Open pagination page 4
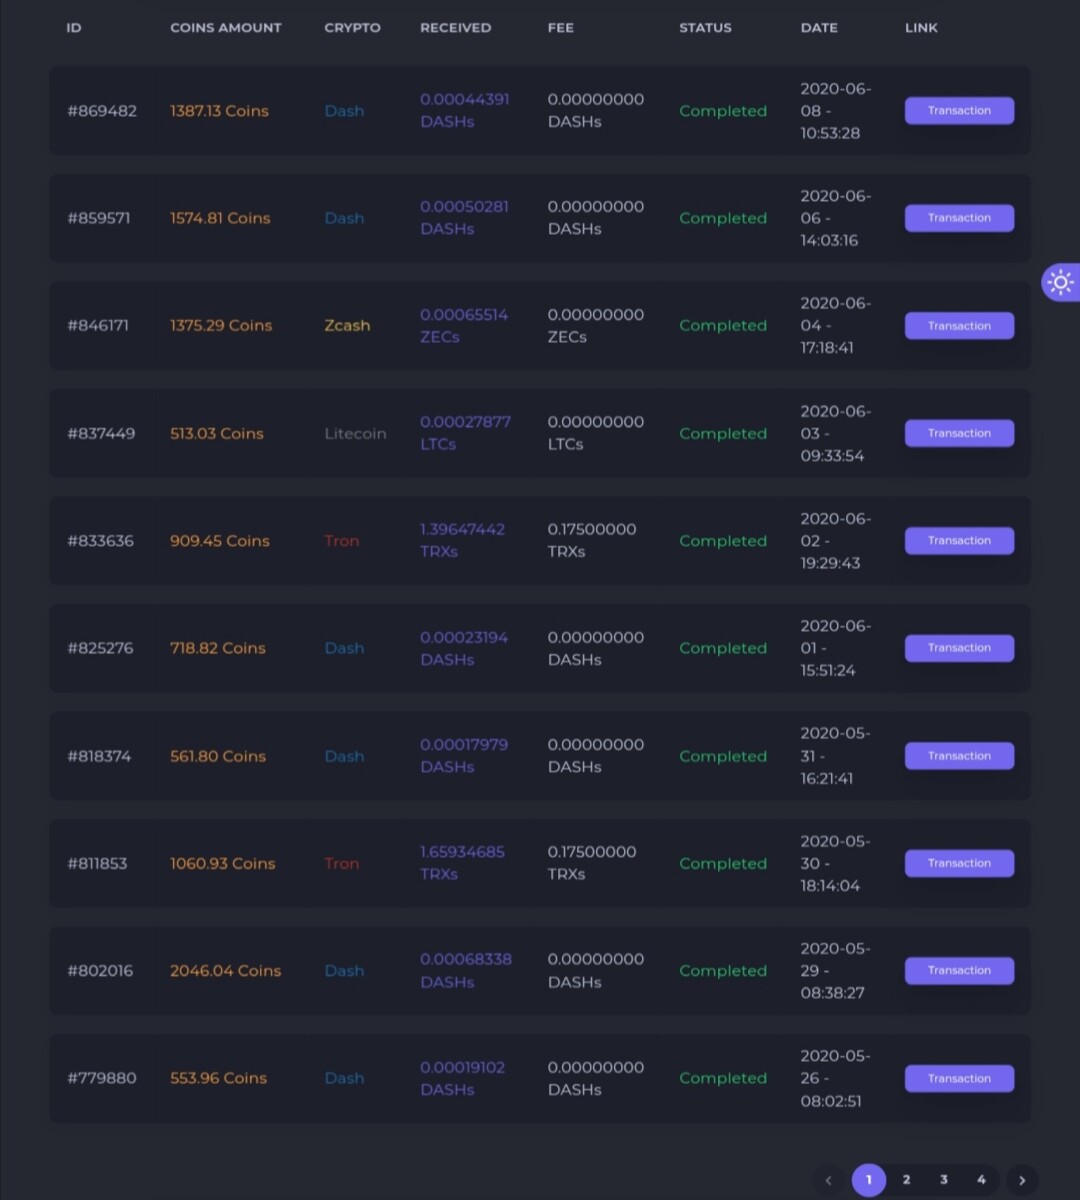Screen dimensions: 1080x1200 tap(981, 1180)
